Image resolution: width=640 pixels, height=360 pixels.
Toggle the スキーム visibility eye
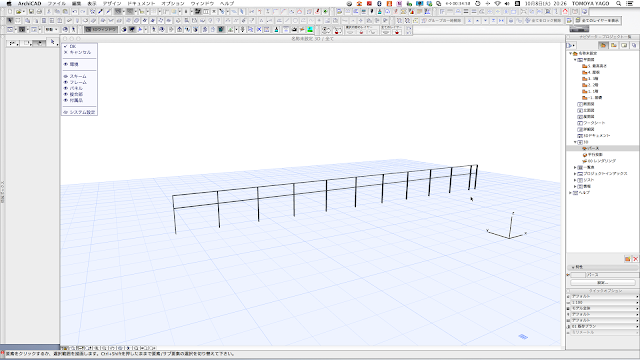[66, 76]
